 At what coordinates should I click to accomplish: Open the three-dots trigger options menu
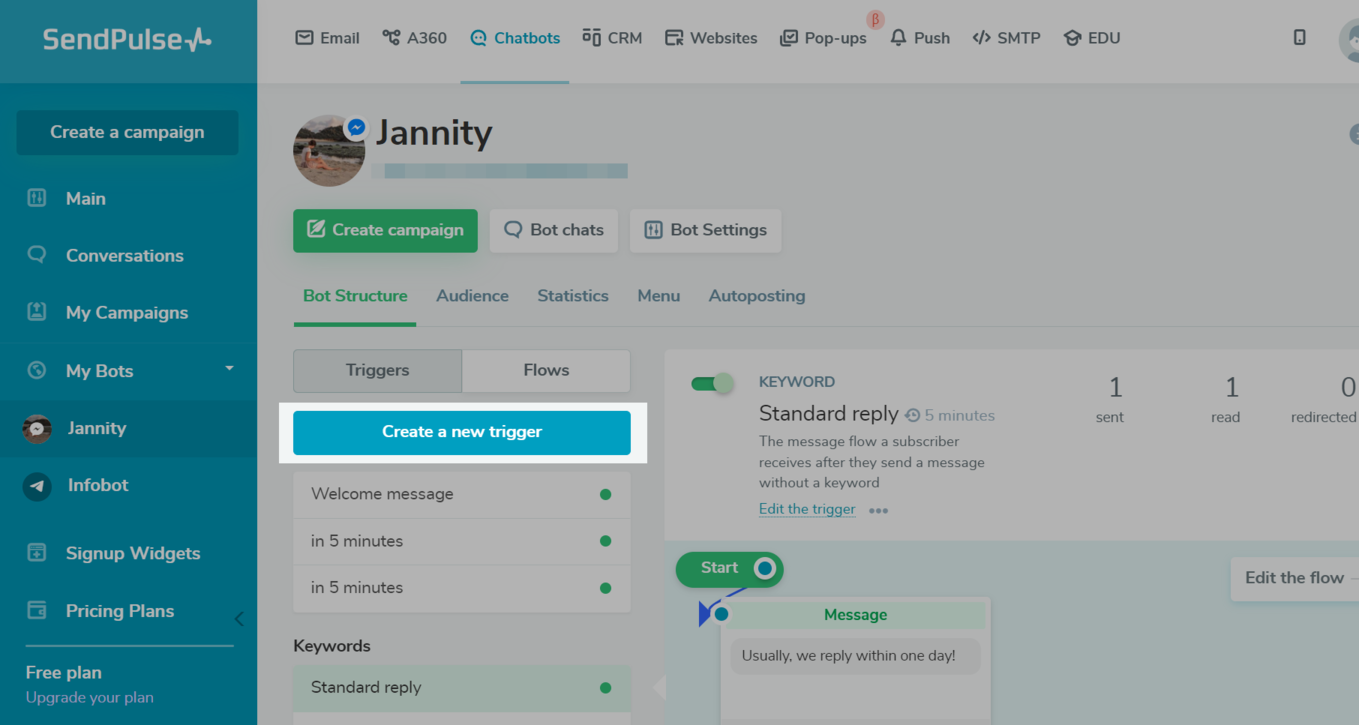[878, 510]
